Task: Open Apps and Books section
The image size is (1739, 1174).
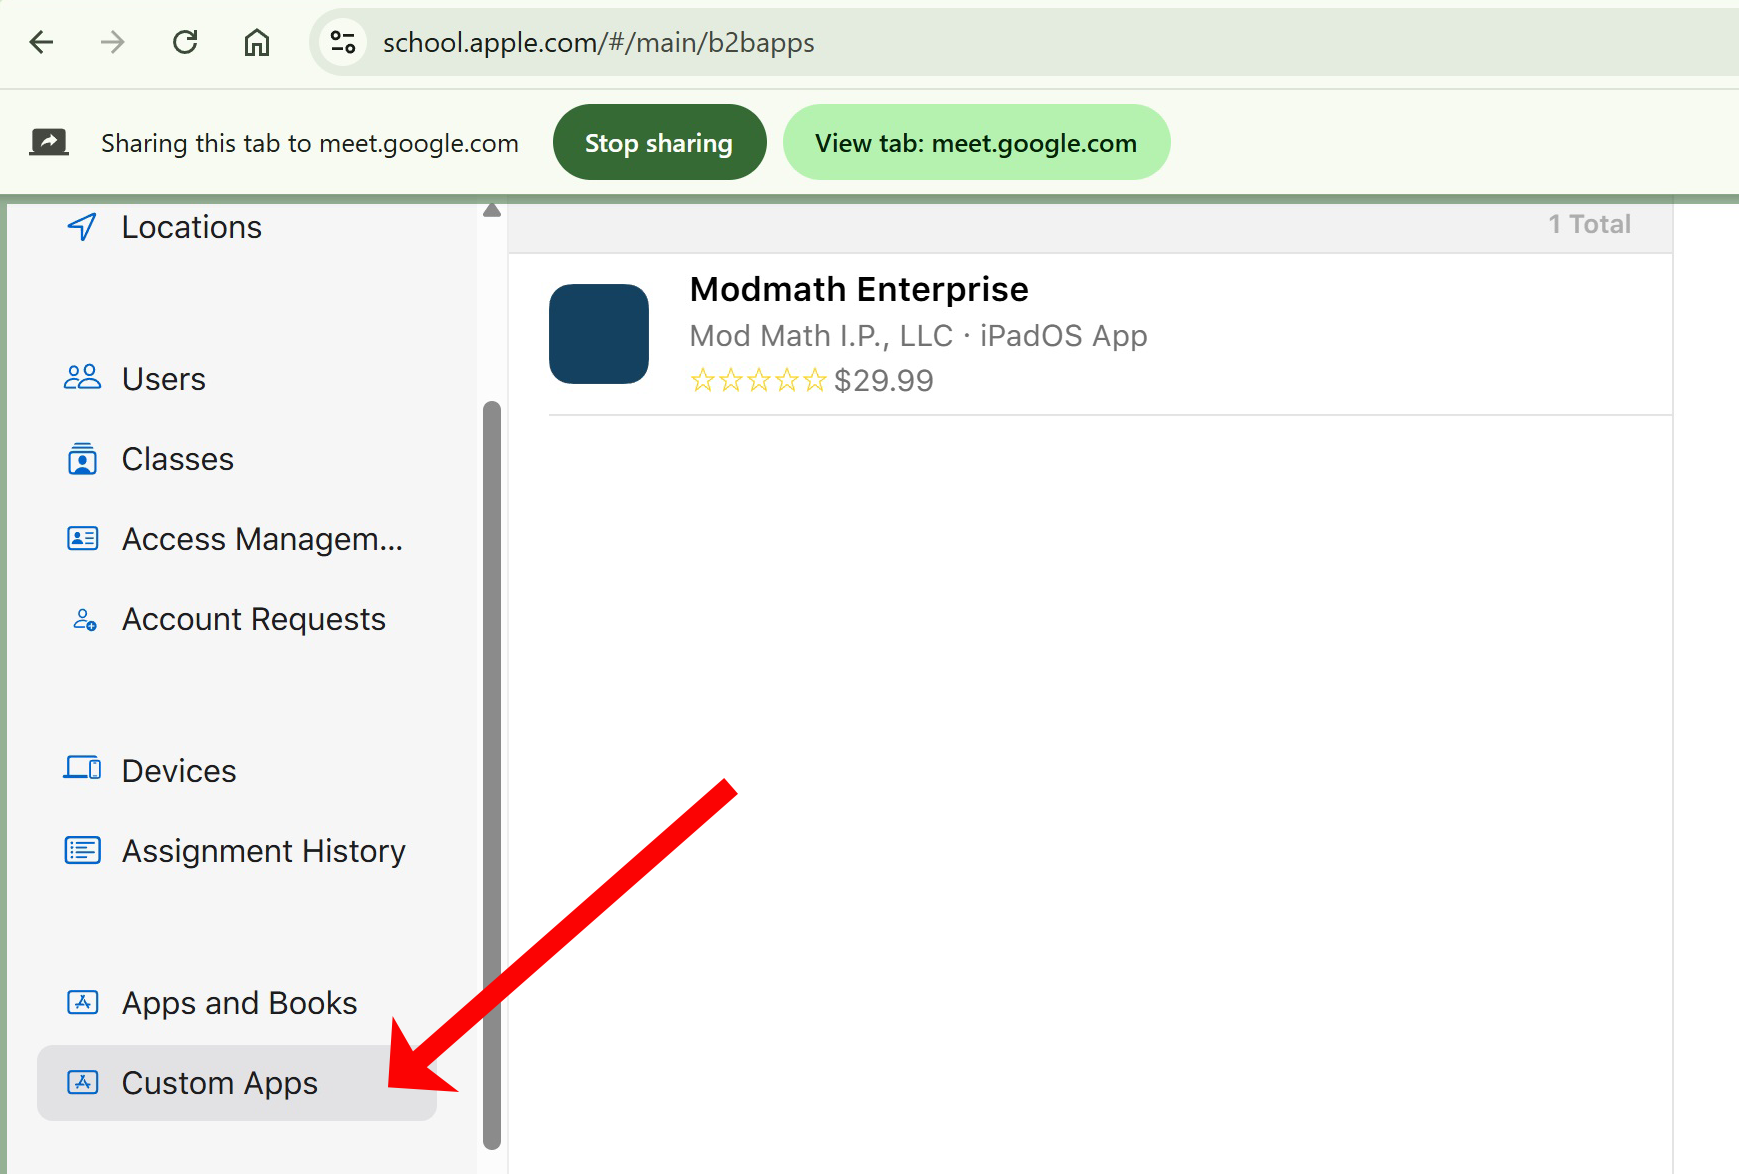Action: pyautogui.click(x=239, y=1003)
